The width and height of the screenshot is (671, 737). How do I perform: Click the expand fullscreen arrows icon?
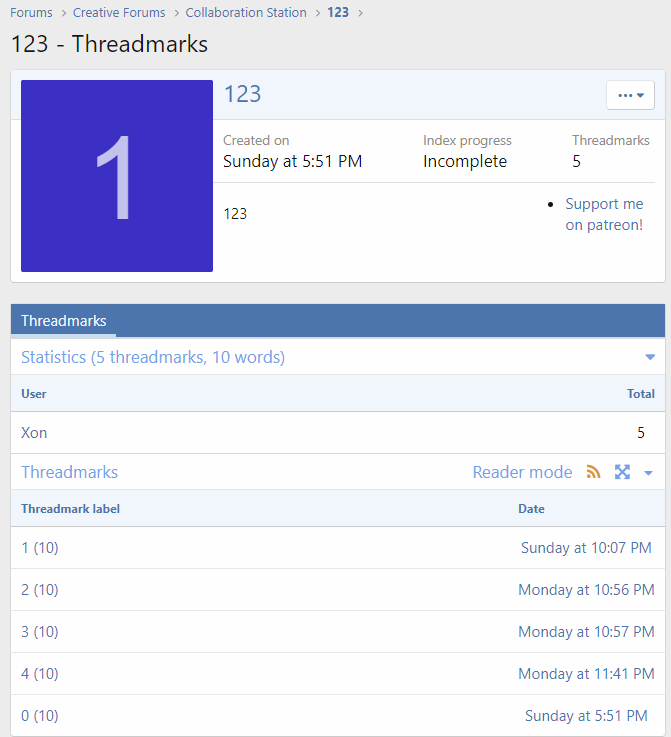[x=622, y=472]
